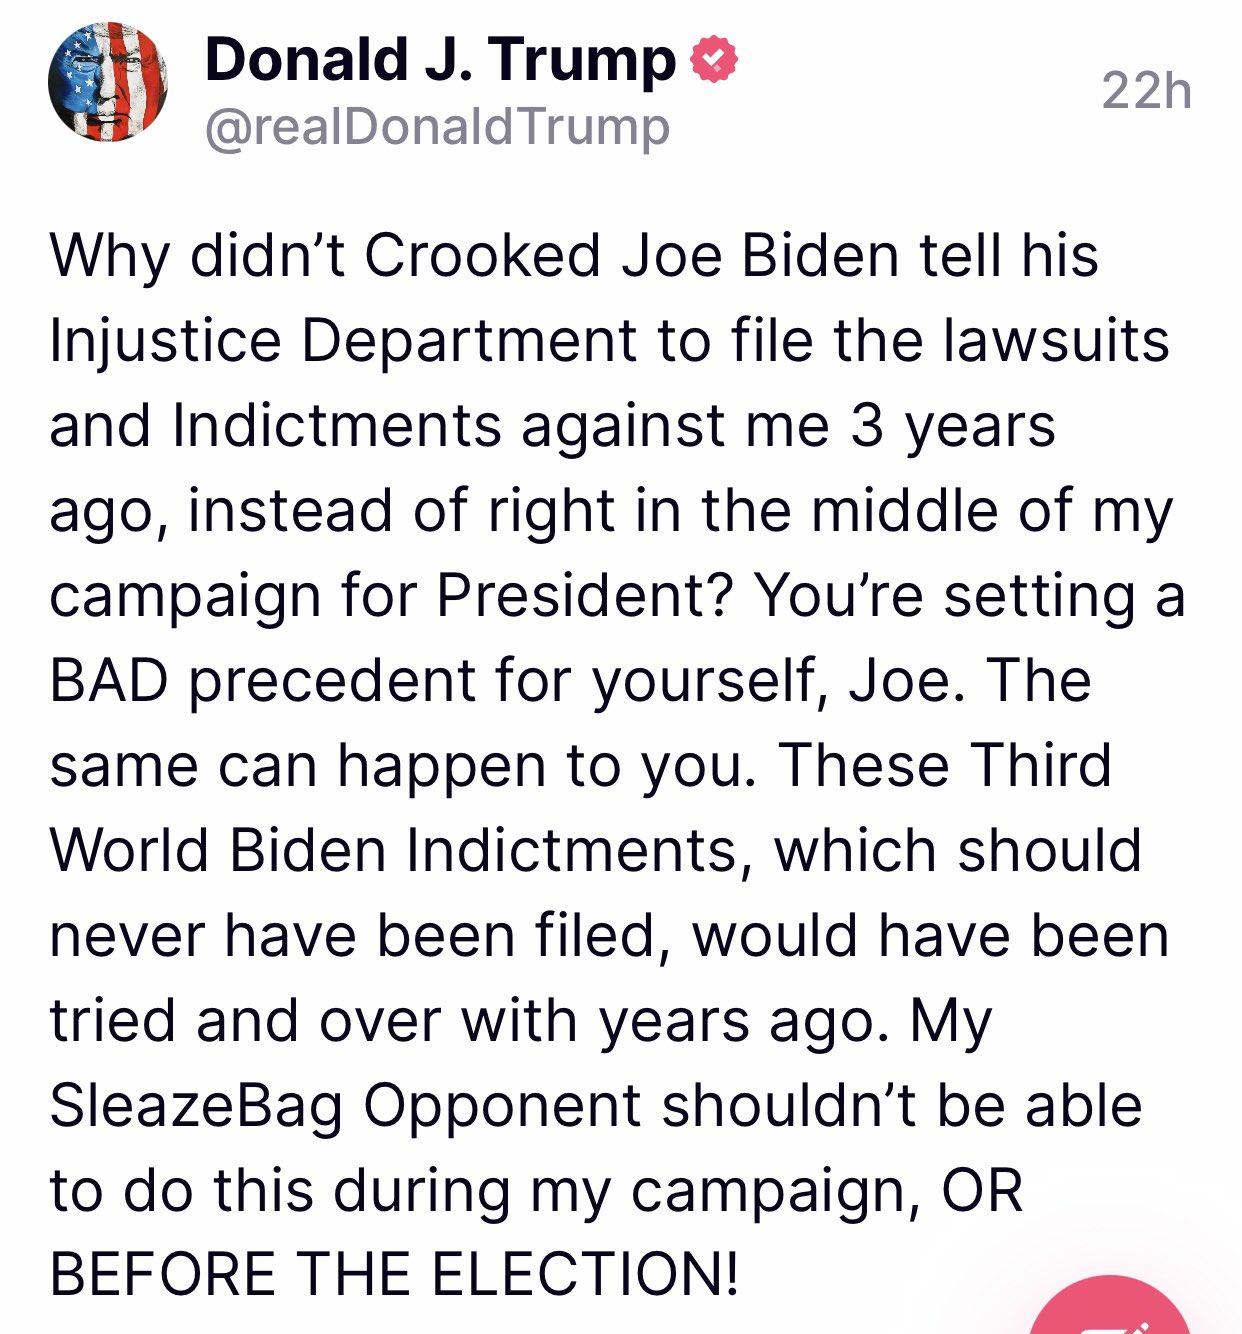Tap the phrase "World Biden Indictments"
The image size is (1242, 1334).
pyautogui.click(x=394, y=851)
